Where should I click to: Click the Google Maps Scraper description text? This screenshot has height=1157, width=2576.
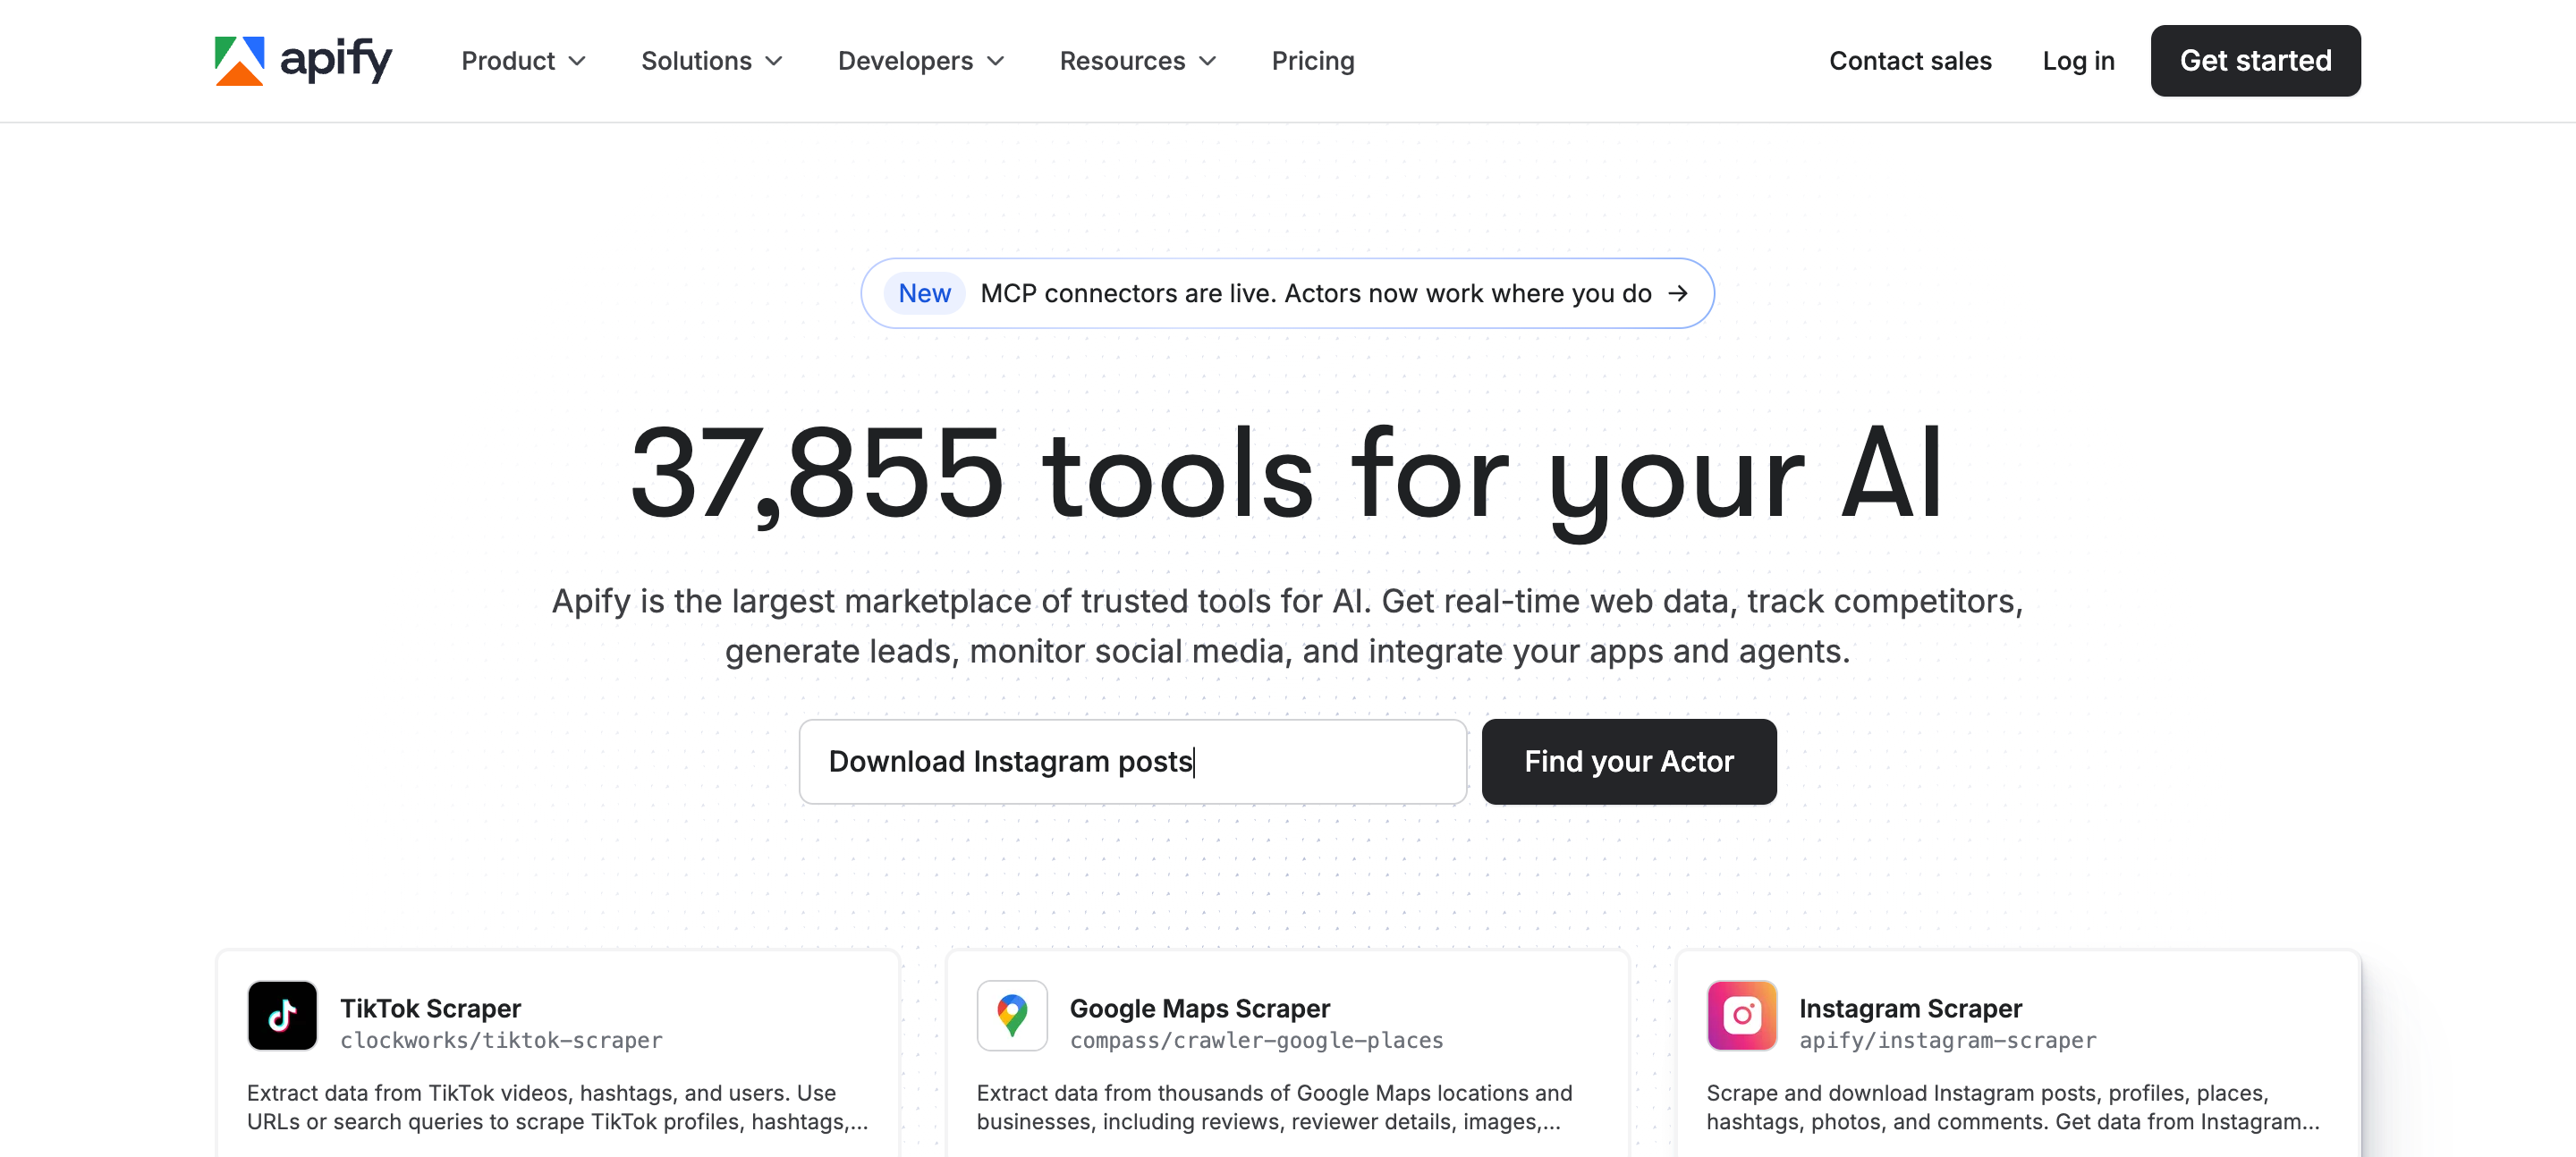(x=1274, y=1107)
